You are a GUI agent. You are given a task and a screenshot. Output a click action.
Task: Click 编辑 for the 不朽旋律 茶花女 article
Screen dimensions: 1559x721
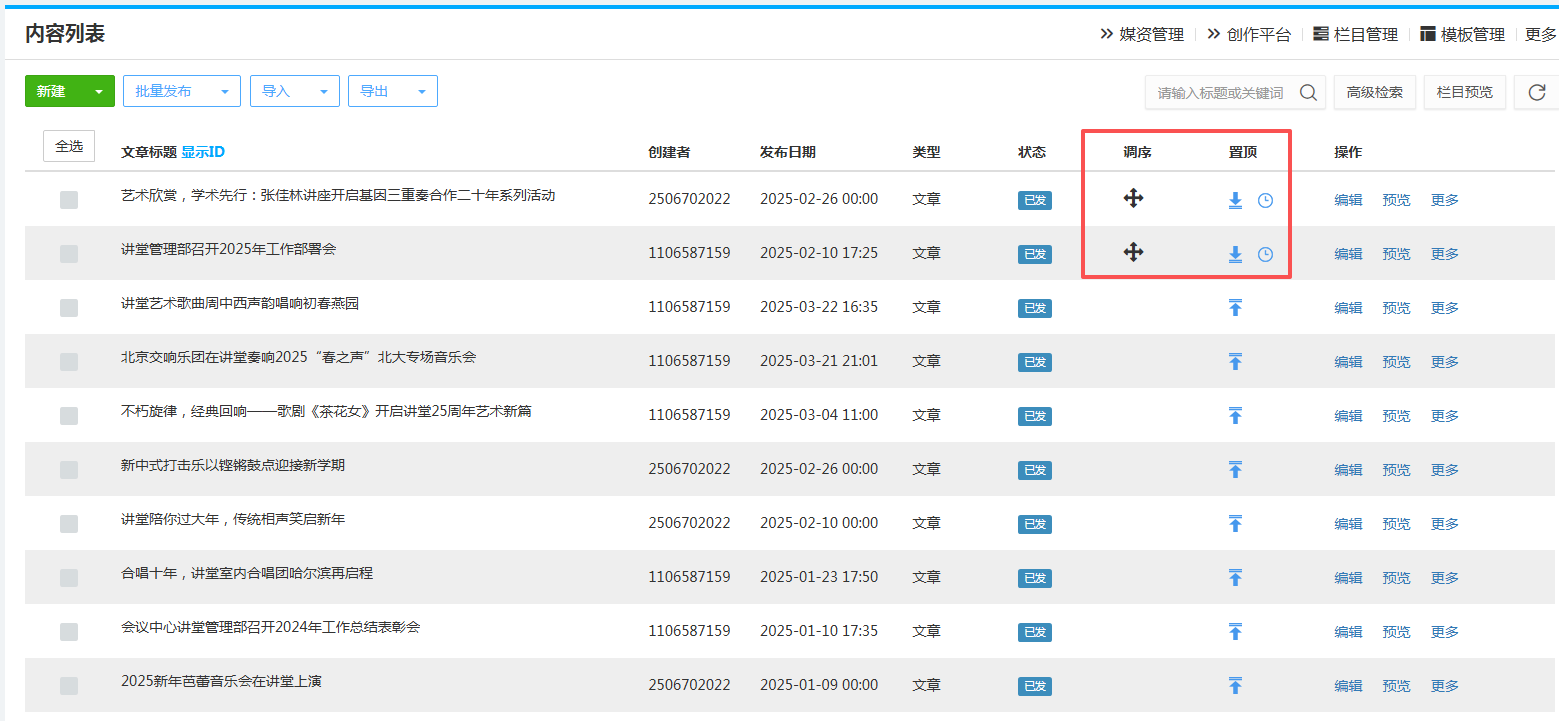pyautogui.click(x=1348, y=416)
